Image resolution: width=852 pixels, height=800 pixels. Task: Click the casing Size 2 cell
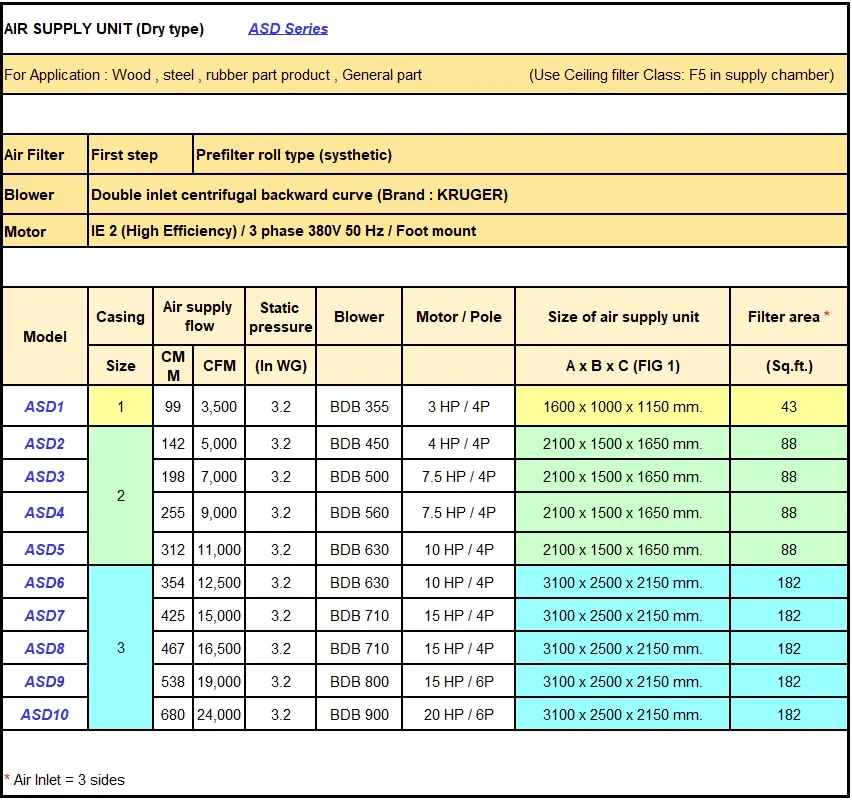click(x=119, y=495)
